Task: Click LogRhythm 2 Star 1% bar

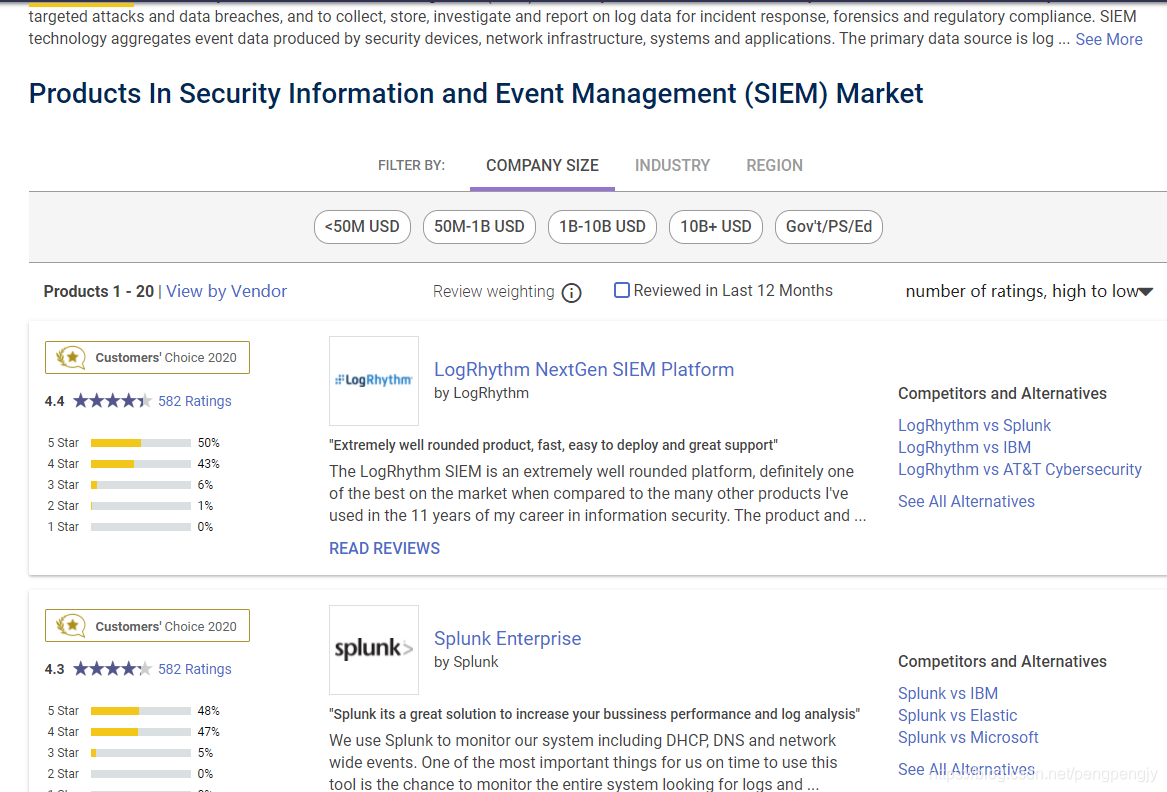Action: coord(141,505)
